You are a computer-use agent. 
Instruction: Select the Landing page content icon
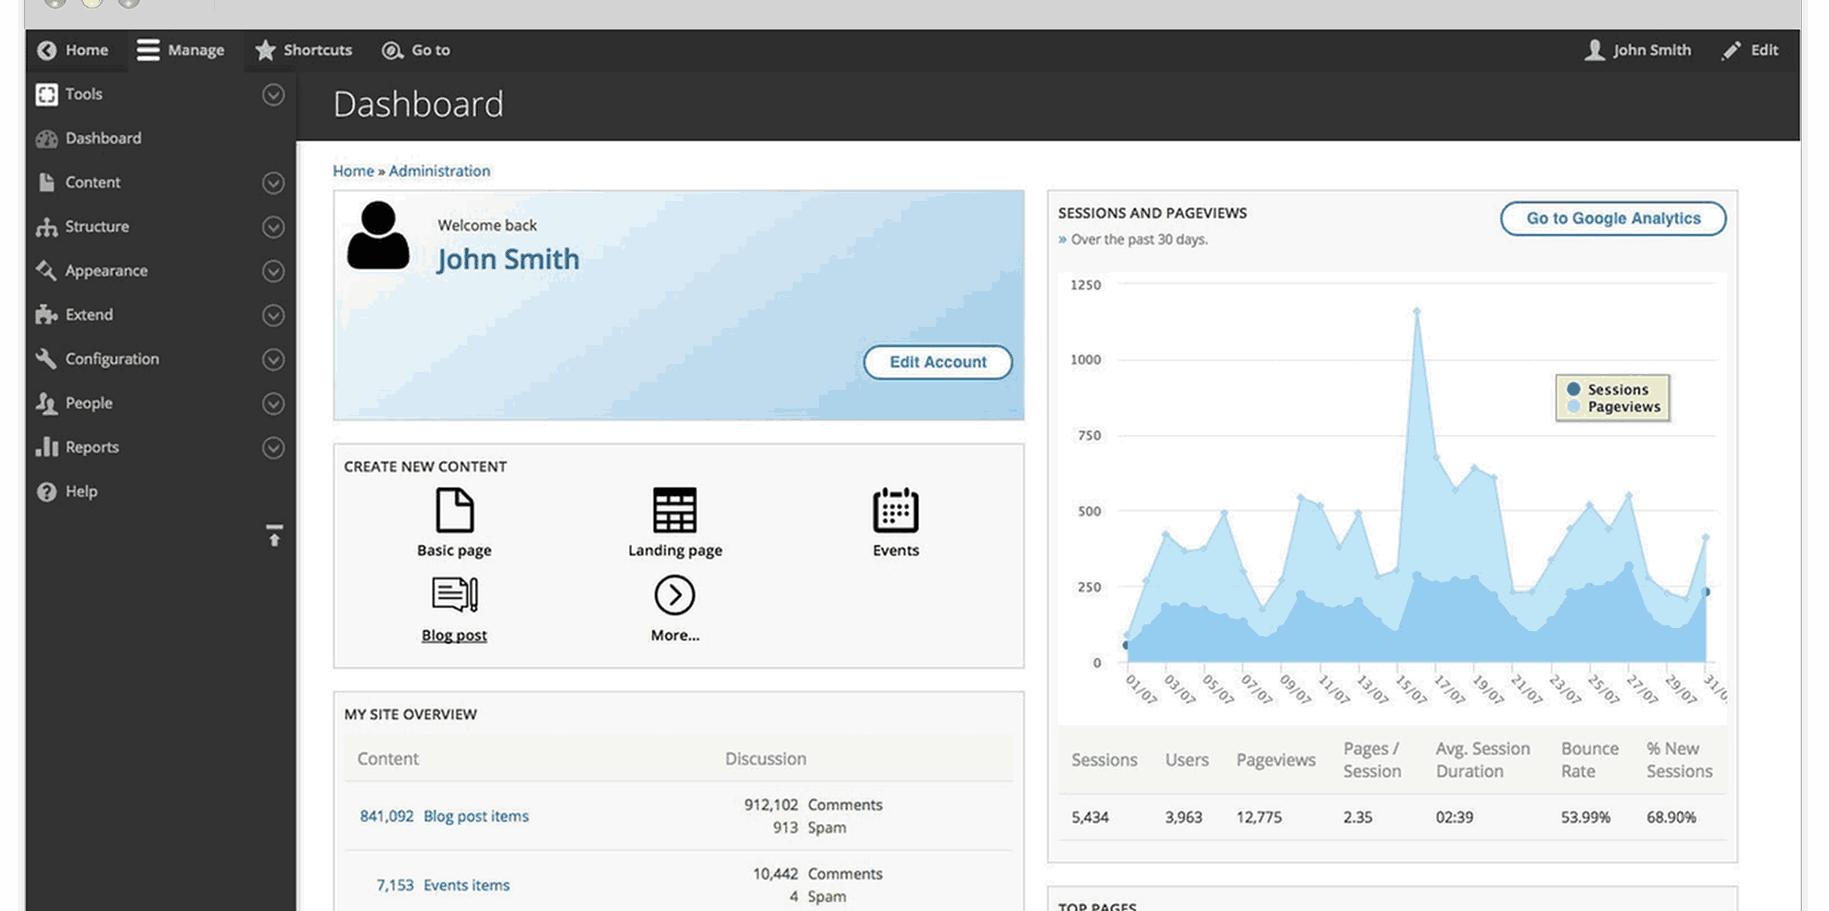point(675,511)
